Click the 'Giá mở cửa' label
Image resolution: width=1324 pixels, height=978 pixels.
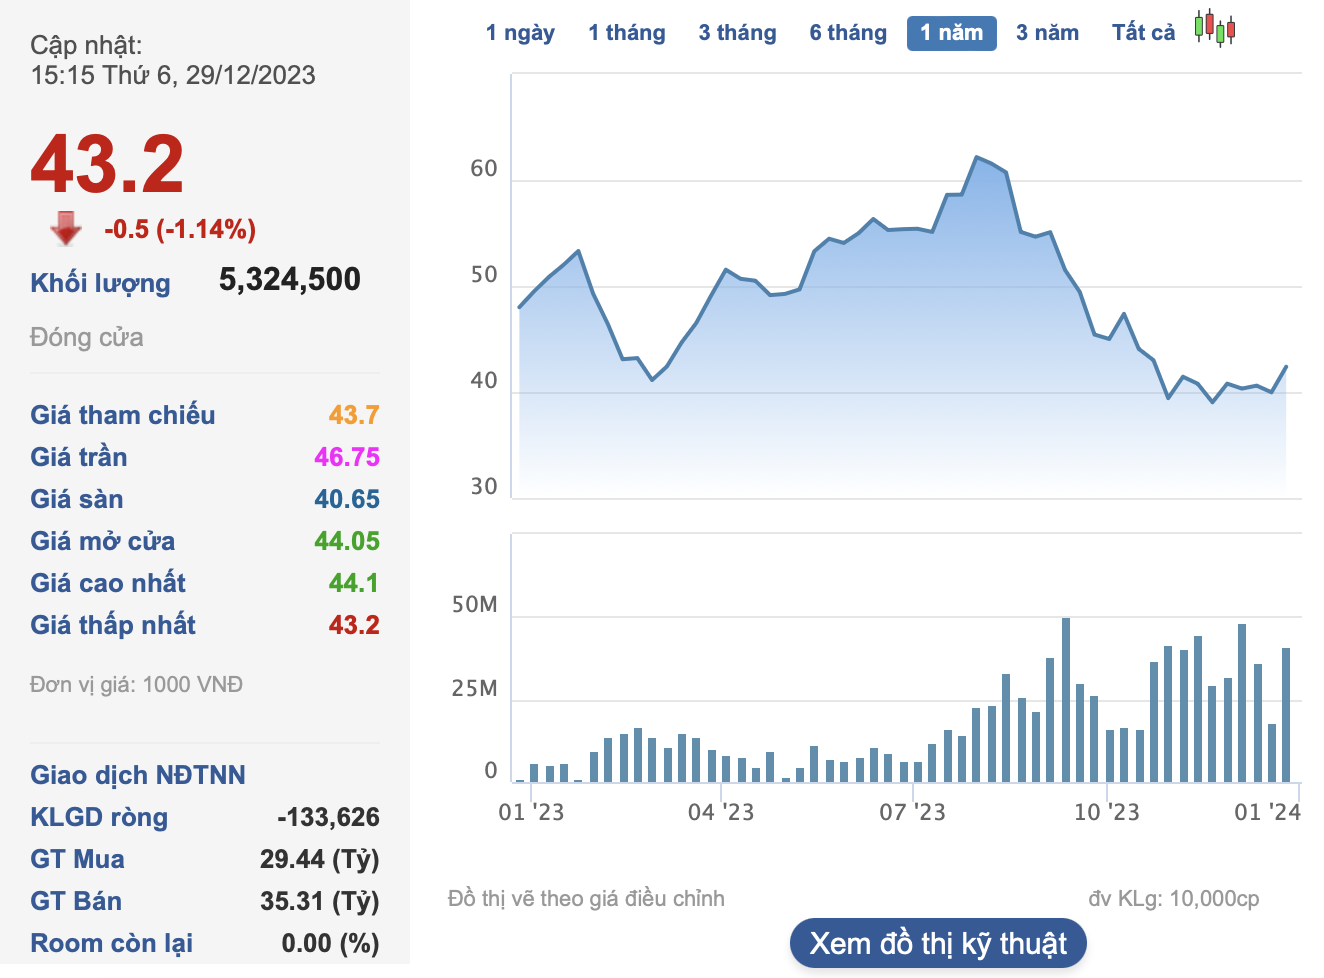coord(103,541)
